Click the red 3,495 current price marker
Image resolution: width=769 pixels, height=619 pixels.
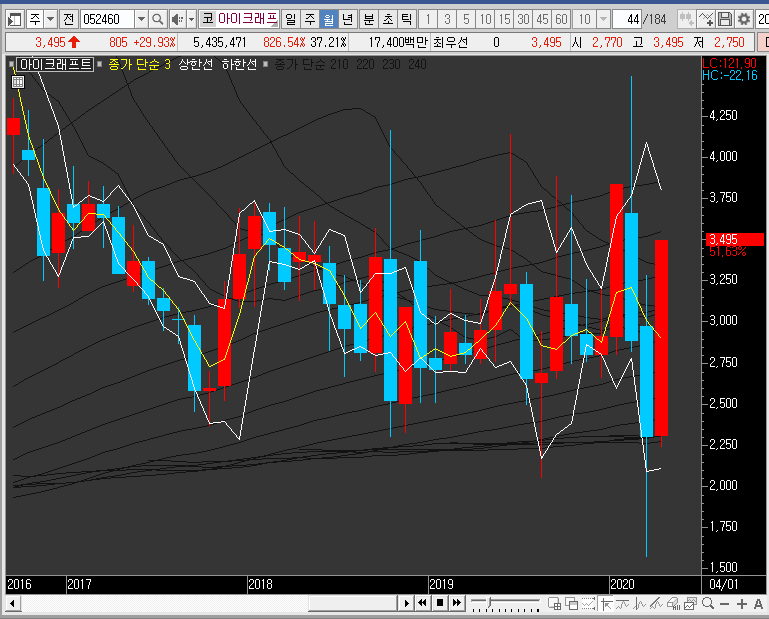734,239
